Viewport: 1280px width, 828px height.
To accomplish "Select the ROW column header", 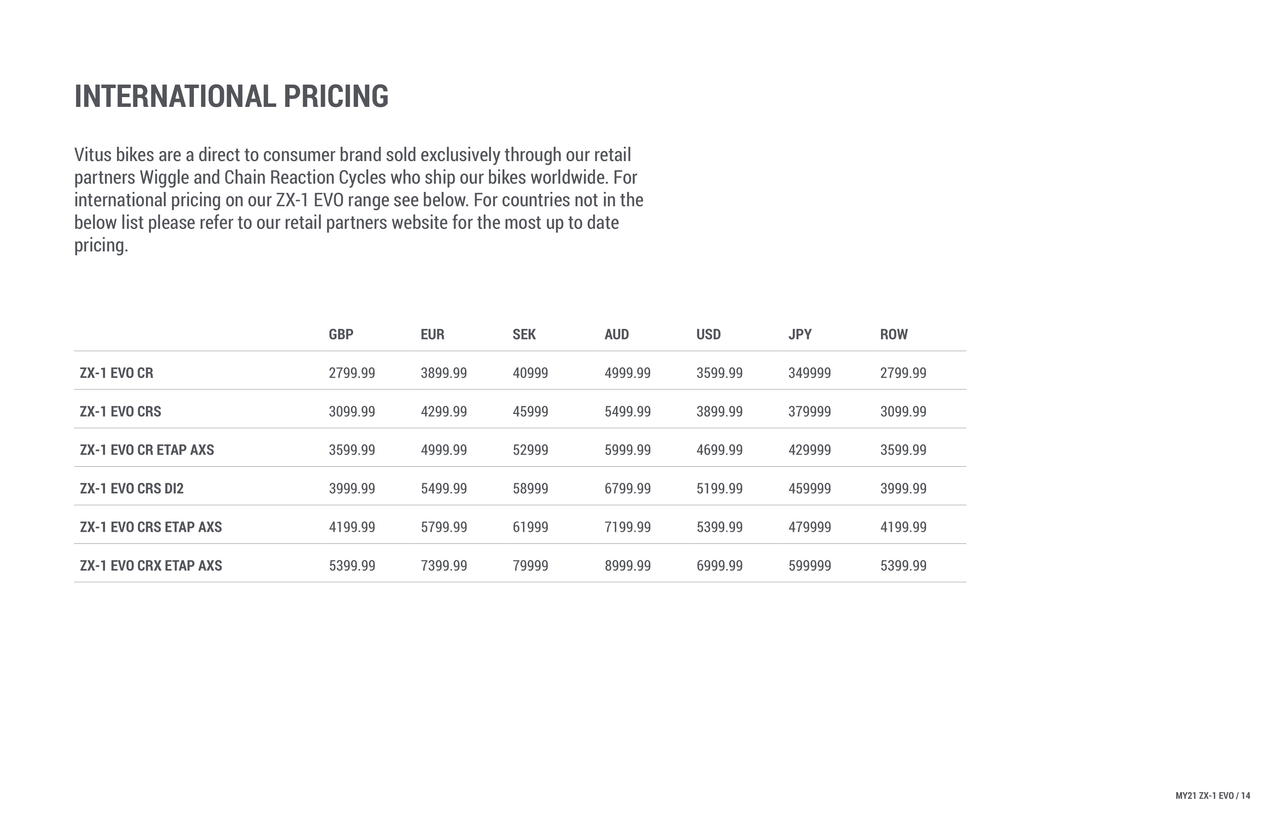I will coord(894,334).
